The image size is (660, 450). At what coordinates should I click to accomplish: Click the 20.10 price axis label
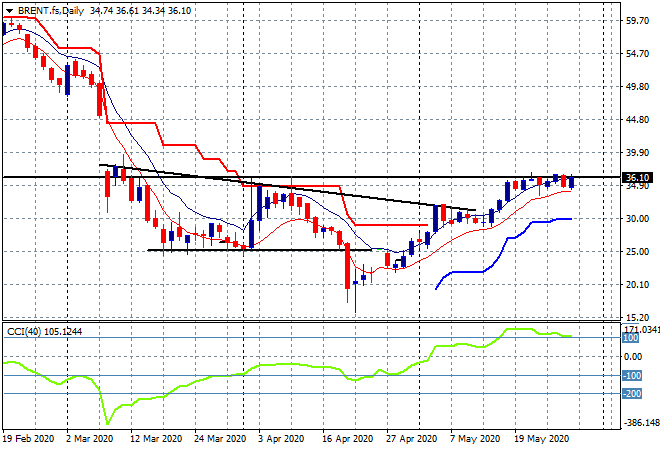(637, 285)
